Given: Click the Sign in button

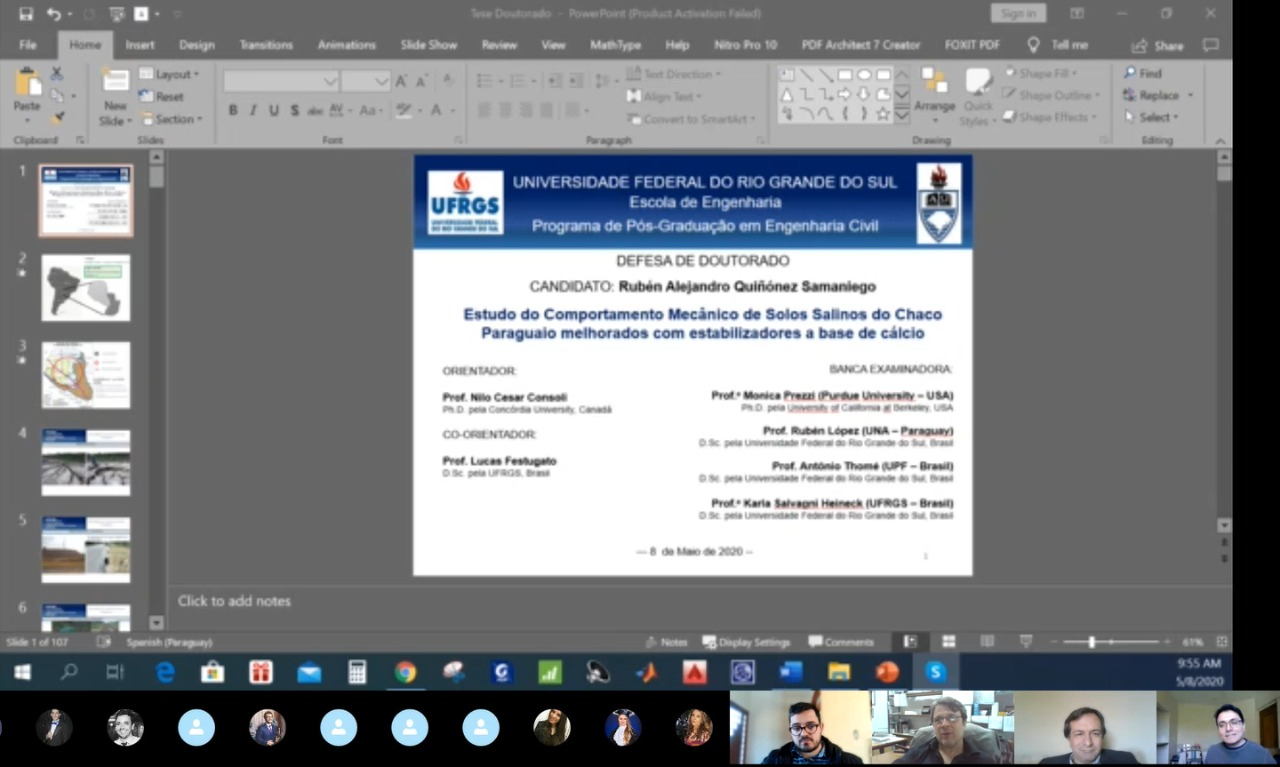Looking at the screenshot, I should (1018, 14).
